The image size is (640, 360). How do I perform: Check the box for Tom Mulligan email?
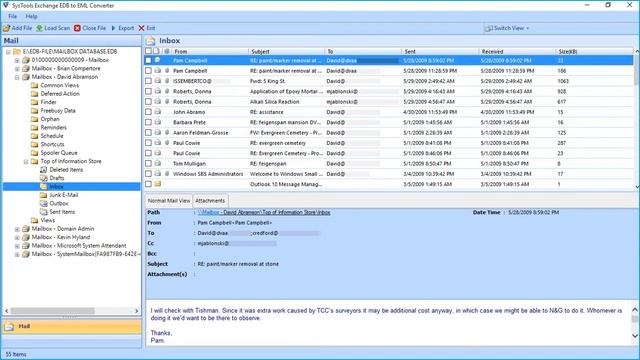click(x=149, y=163)
